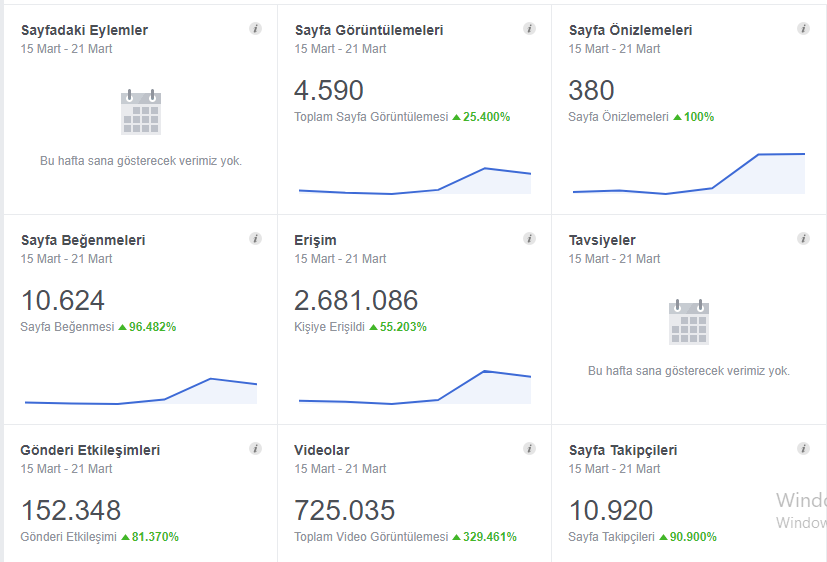
Task: Click calendar icon in Sayfadaki Eylemler card
Action: click(141, 112)
